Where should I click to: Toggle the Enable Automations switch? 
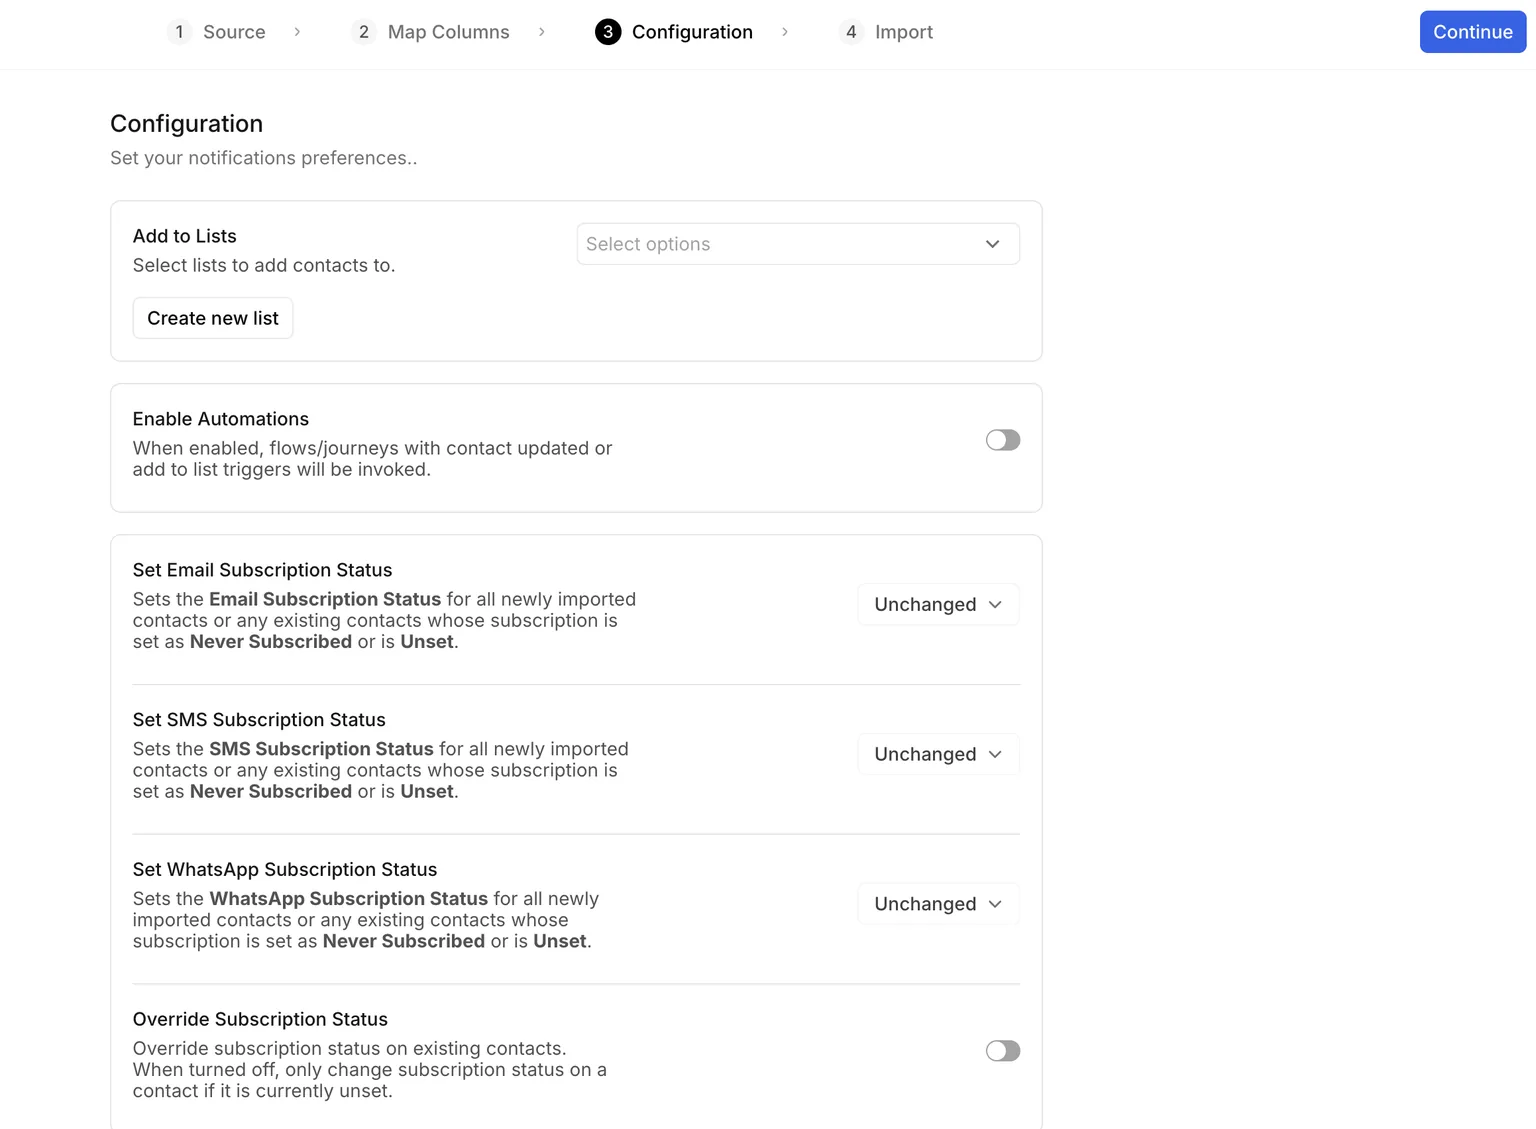pyautogui.click(x=1003, y=440)
